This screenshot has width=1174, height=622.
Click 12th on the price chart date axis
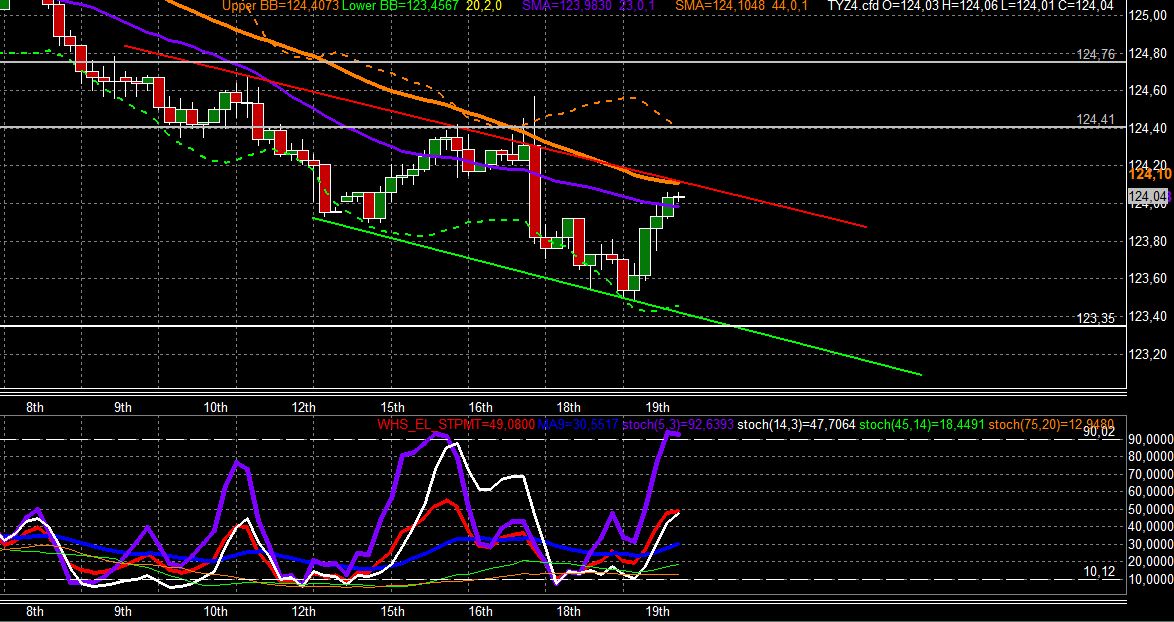(304, 407)
